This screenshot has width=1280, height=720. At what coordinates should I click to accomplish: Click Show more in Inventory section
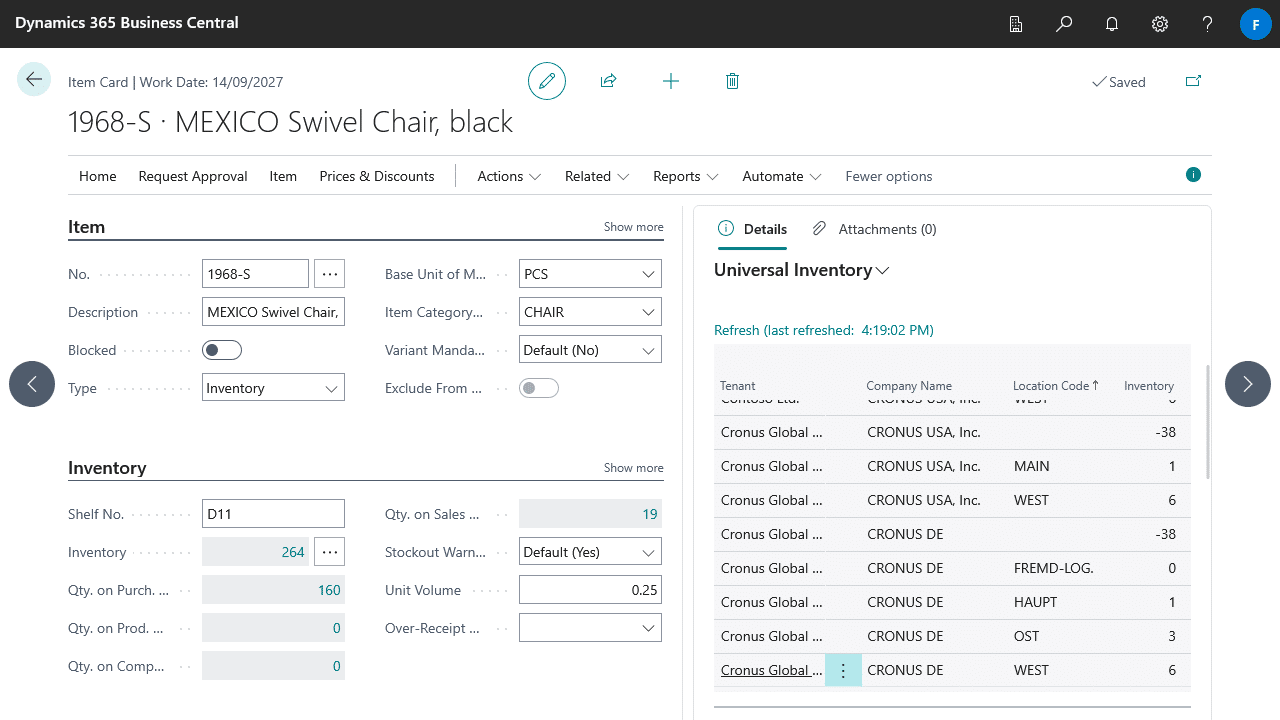click(x=633, y=468)
